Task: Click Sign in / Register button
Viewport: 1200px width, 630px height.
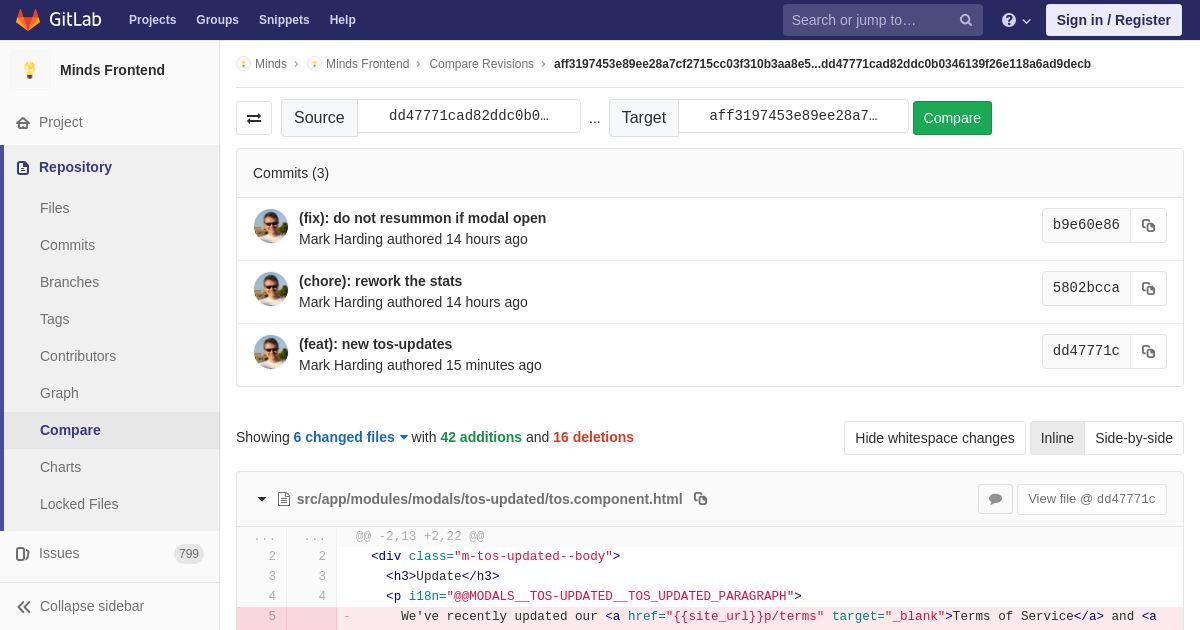Action: [1113, 20]
